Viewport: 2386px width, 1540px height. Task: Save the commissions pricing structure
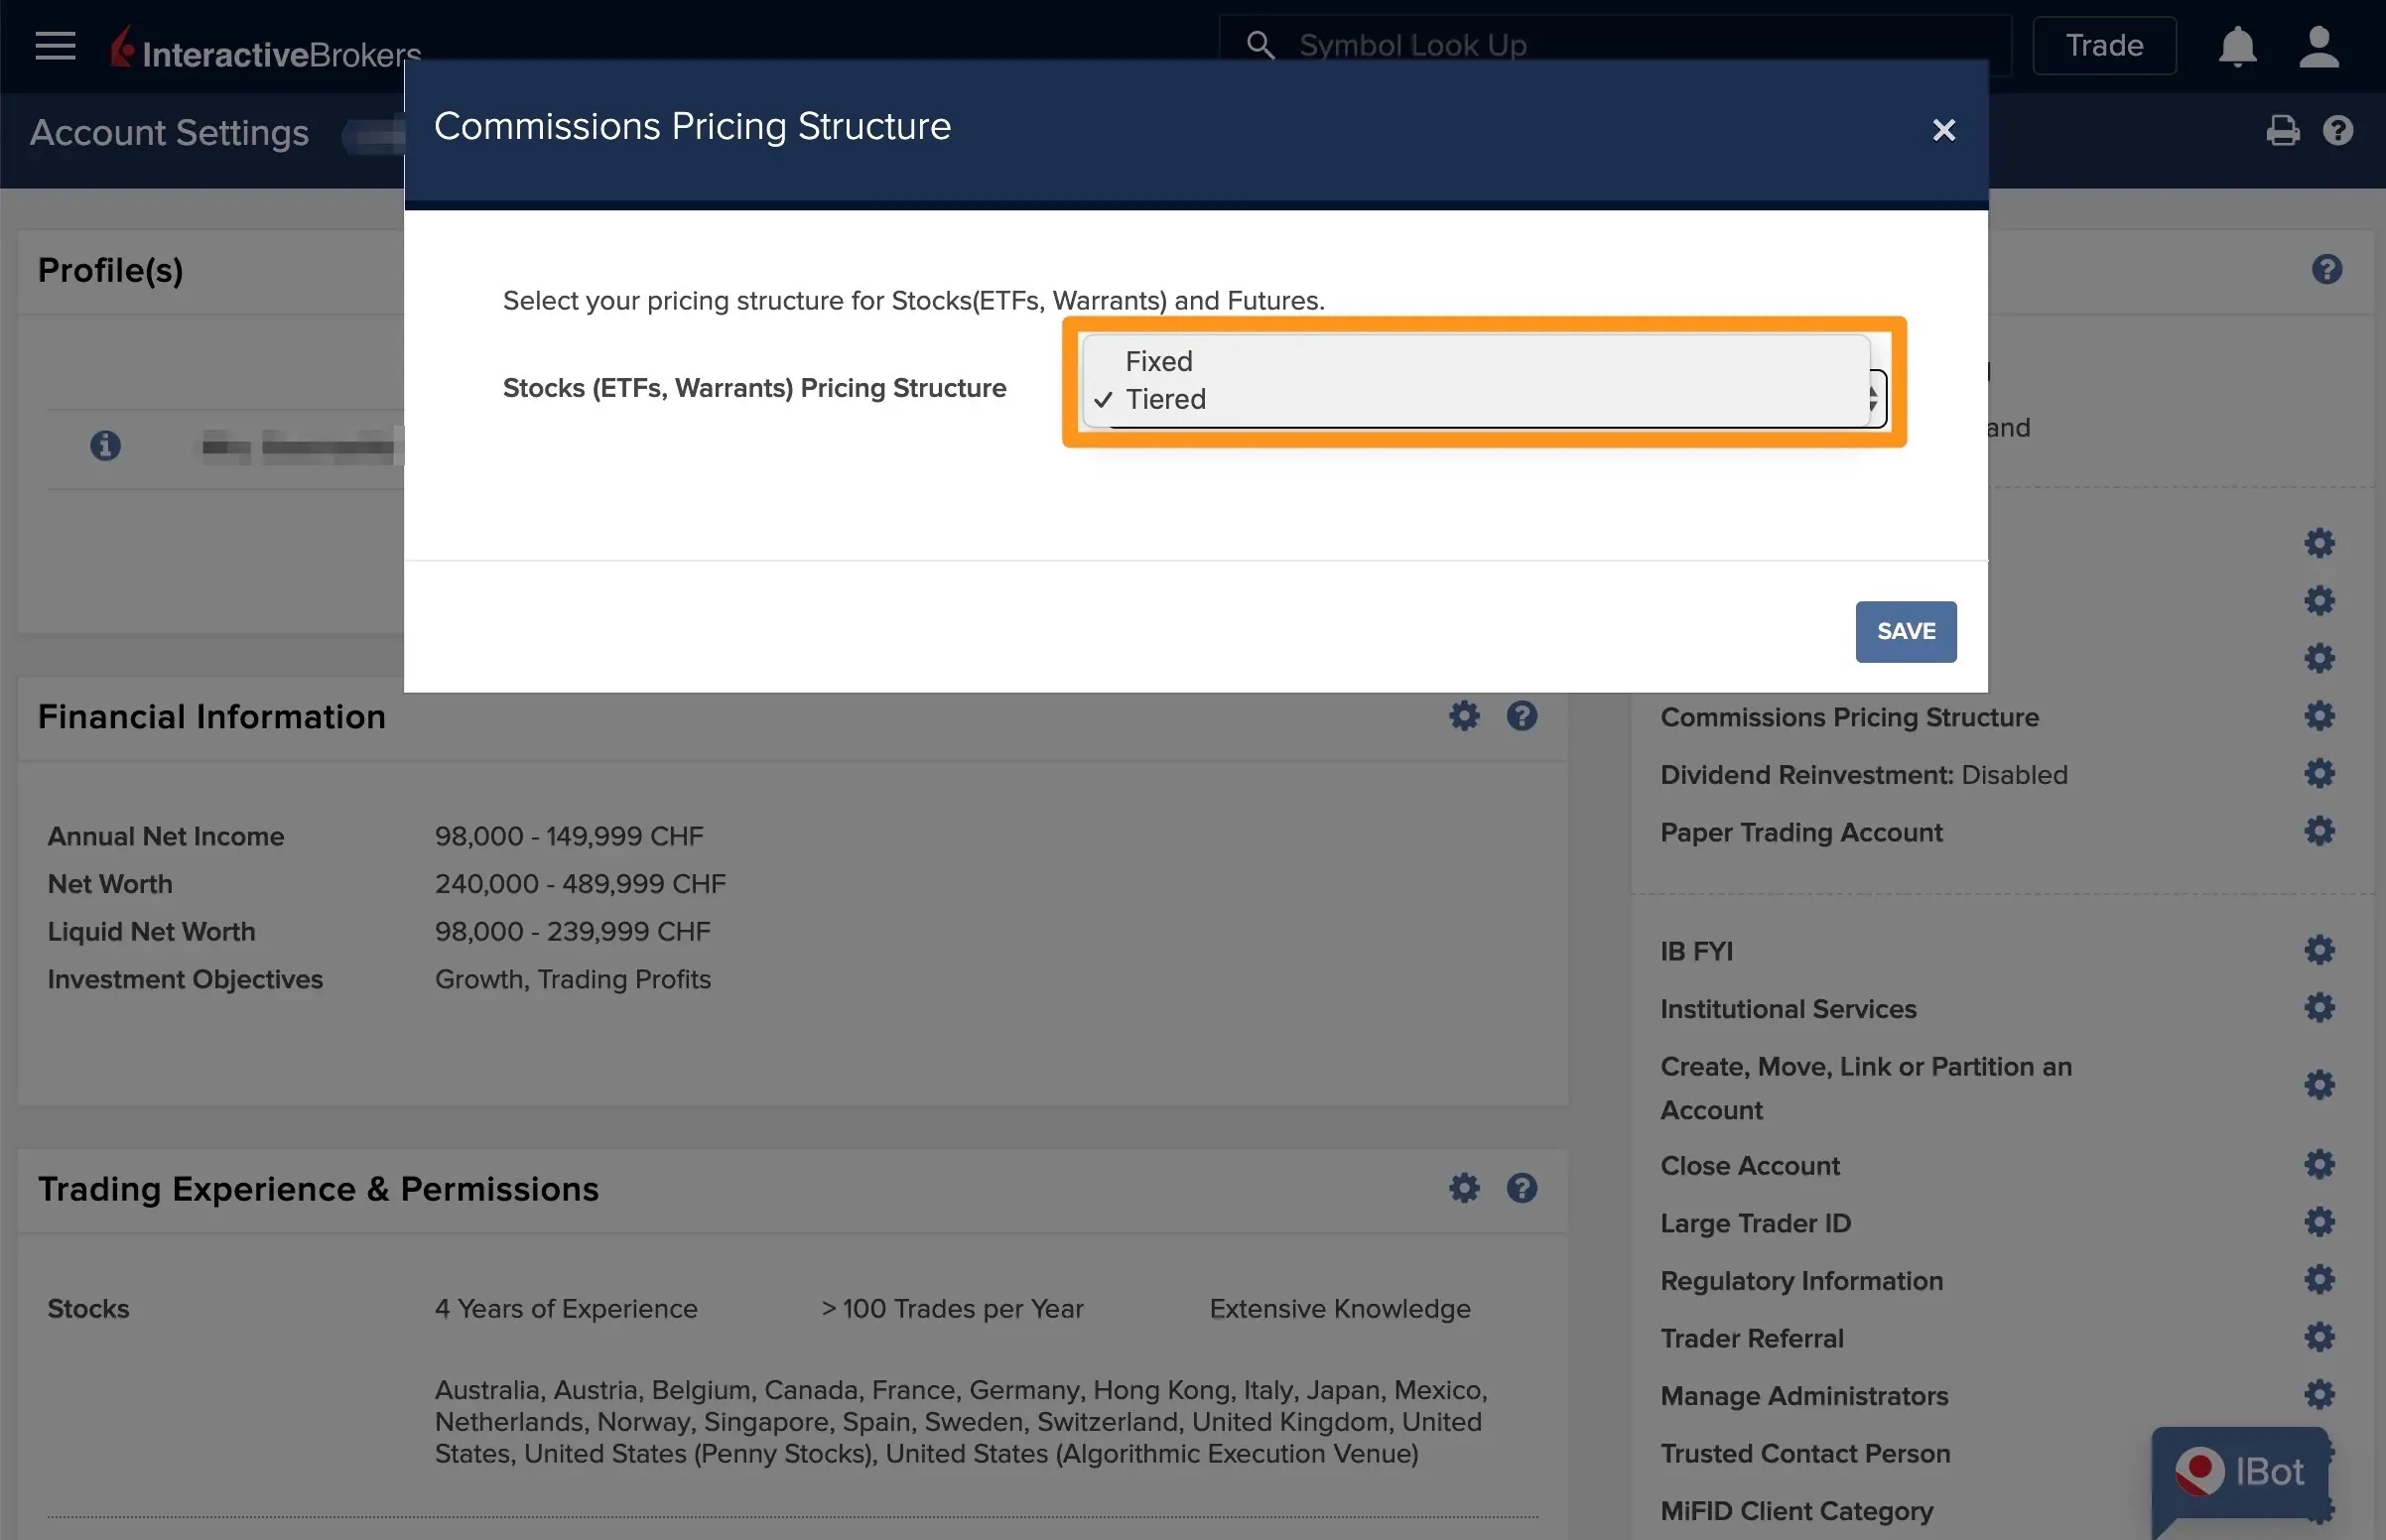click(1905, 631)
